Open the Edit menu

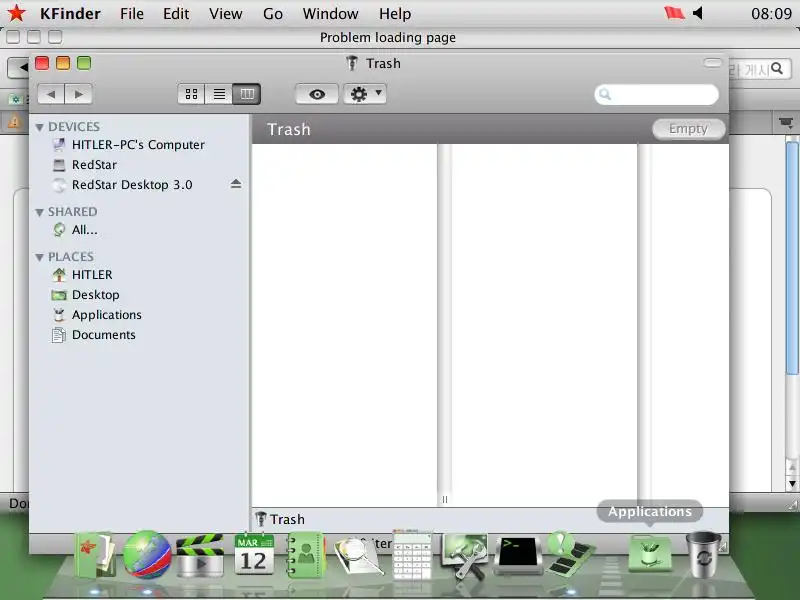(176, 14)
